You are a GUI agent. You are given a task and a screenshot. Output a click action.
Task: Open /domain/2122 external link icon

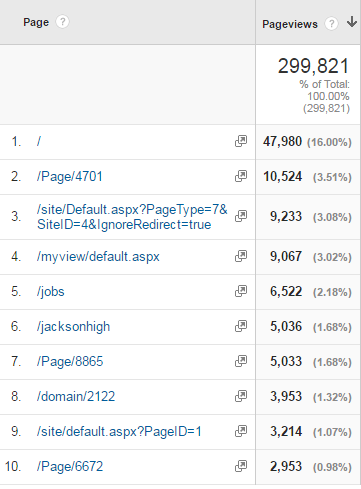[241, 396]
